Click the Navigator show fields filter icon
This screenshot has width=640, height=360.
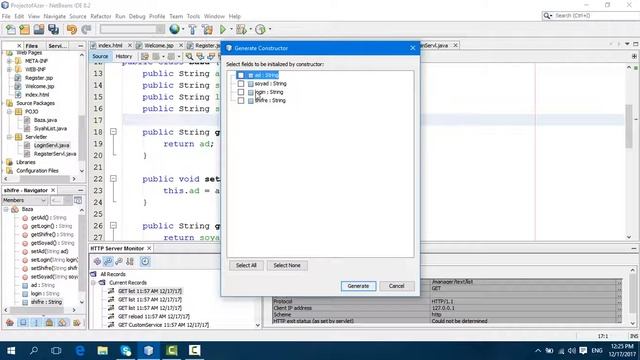point(23,323)
